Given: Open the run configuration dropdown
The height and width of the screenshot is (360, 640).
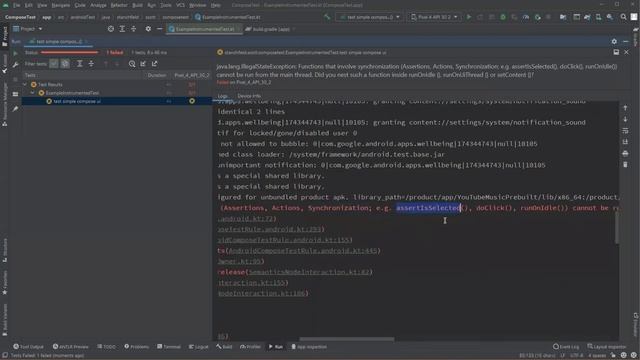Looking at the screenshot, I should 369,17.
